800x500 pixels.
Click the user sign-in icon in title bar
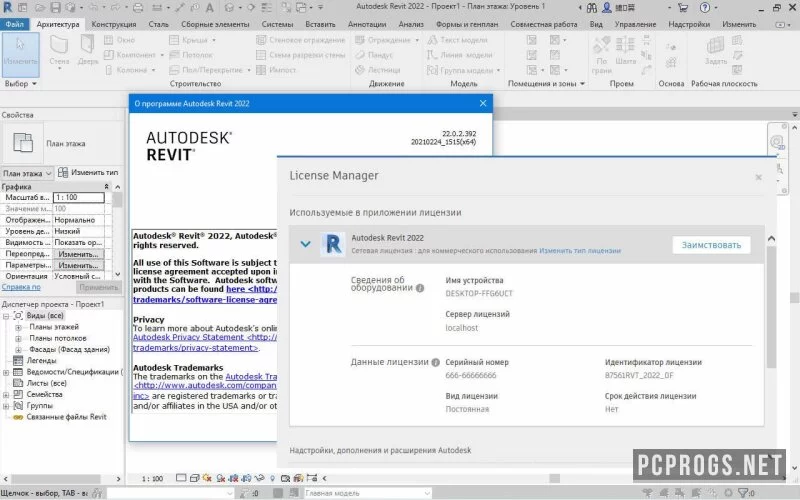607,8
